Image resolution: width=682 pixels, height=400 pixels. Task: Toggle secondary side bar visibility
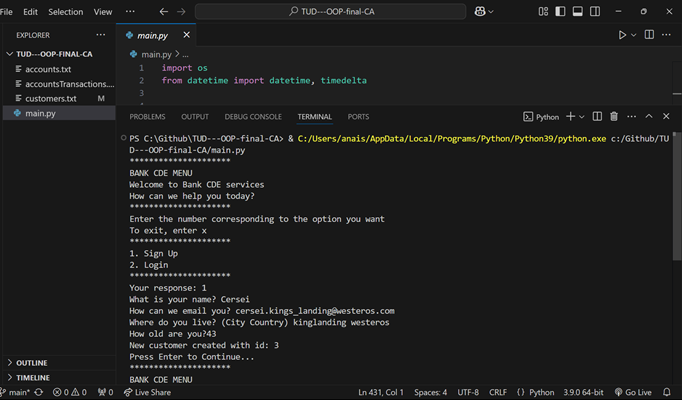(x=595, y=12)
